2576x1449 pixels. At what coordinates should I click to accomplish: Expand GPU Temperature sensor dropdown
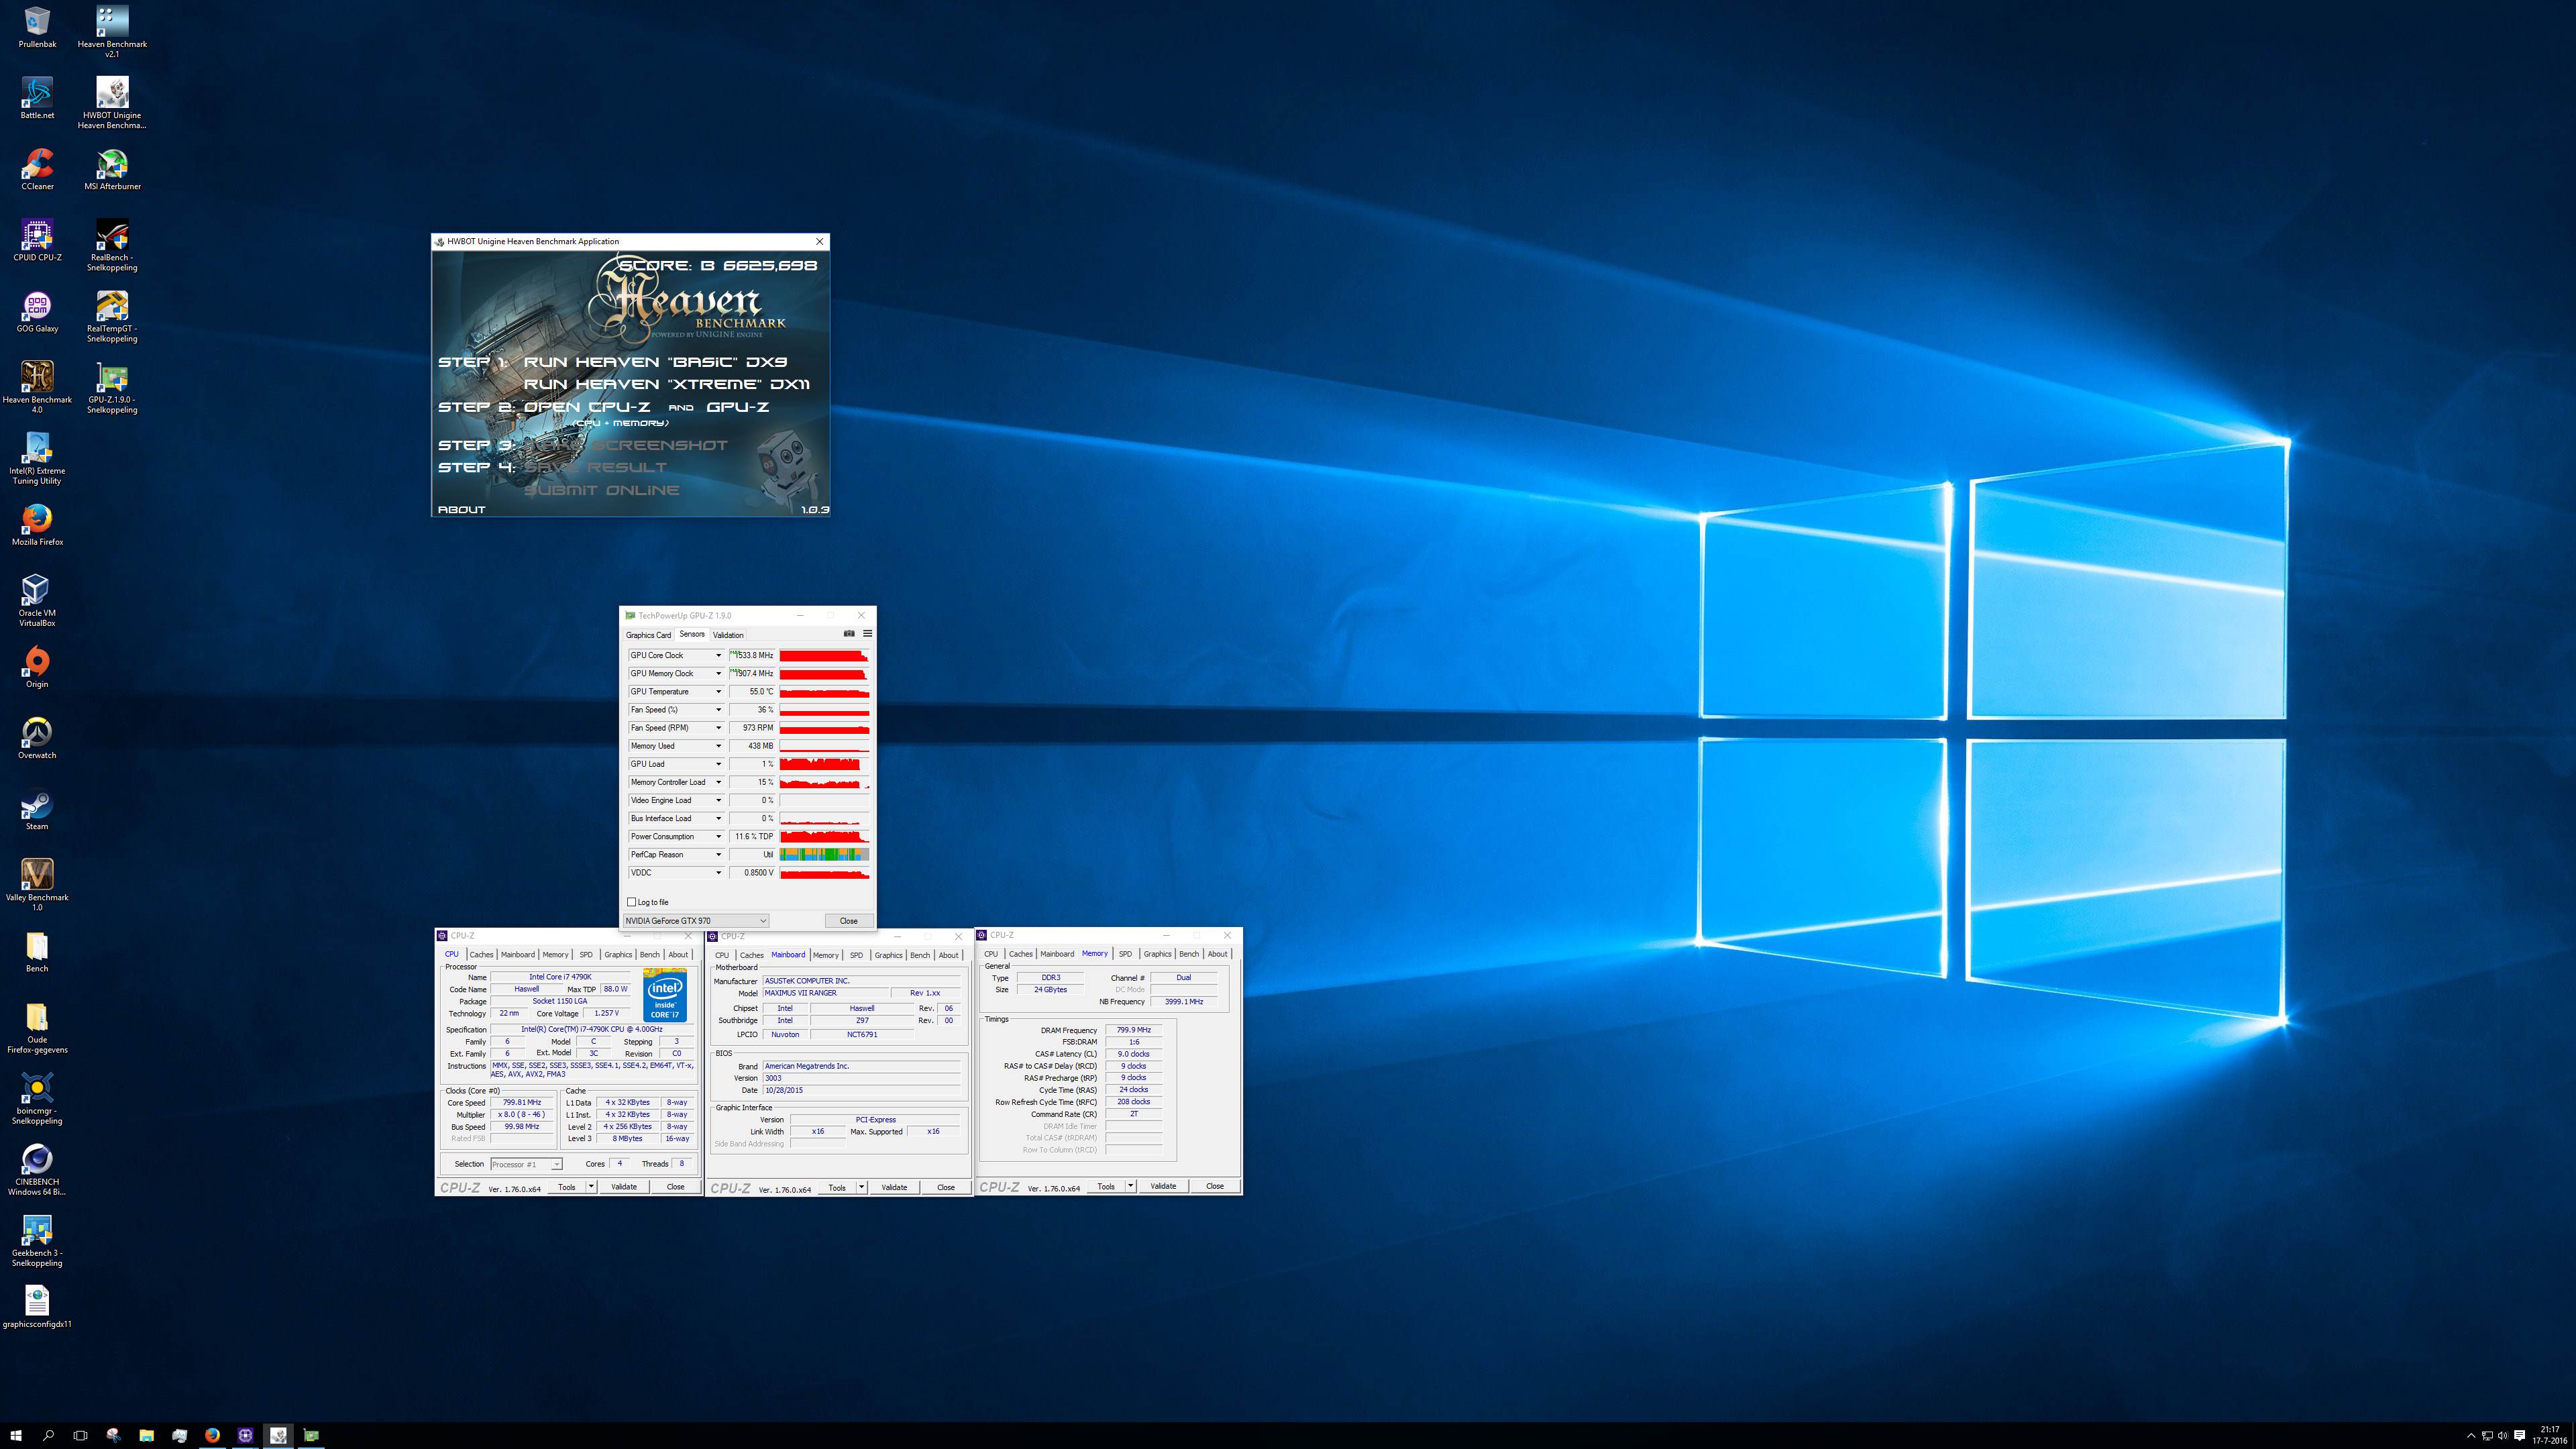[x=718, y=691]
